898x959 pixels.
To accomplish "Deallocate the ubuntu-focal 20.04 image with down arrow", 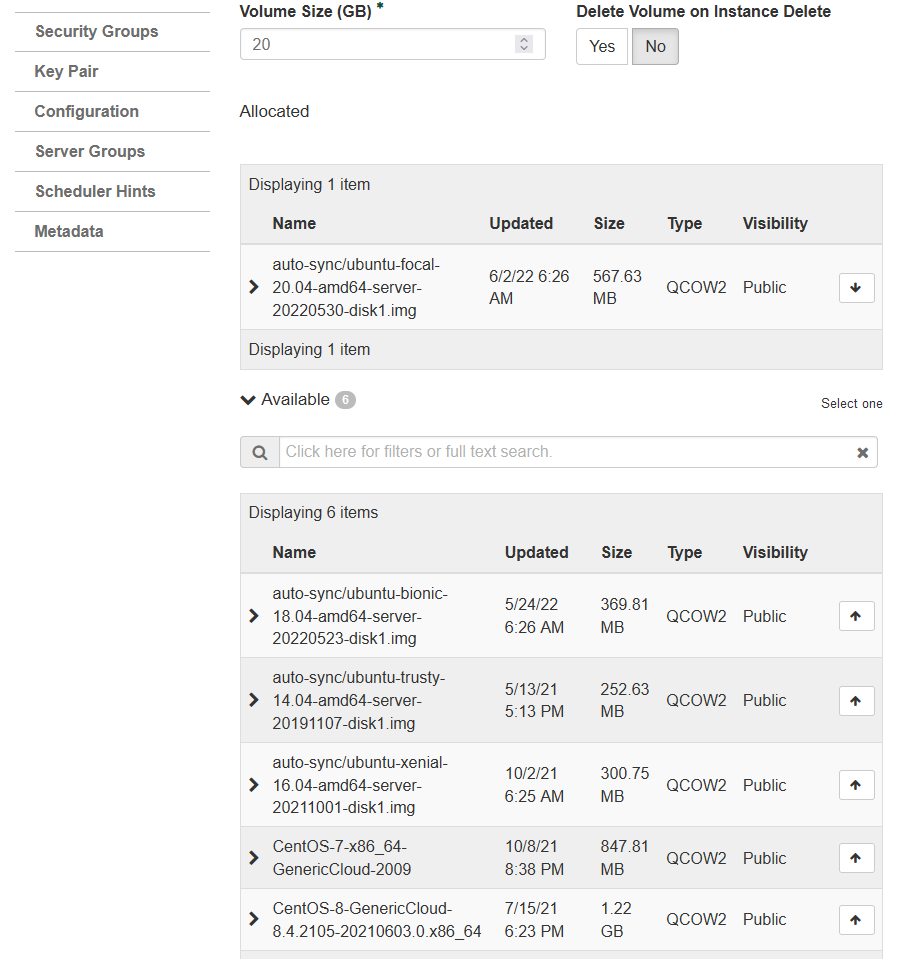I will 856,288.
